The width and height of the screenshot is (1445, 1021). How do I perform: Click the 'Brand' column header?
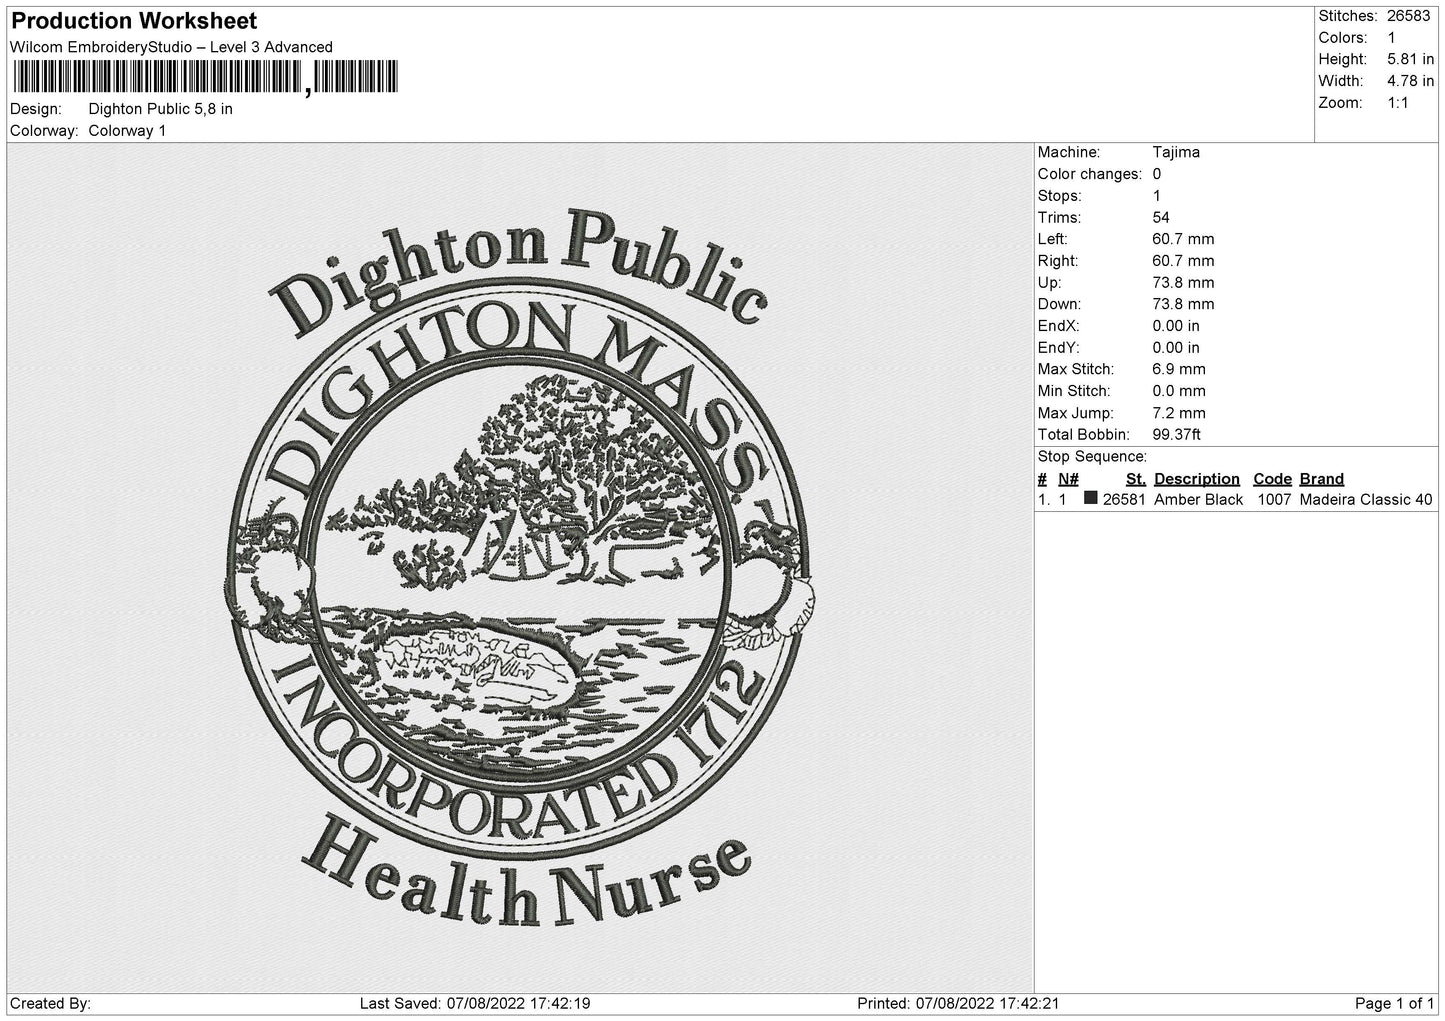tap(1322, 479)
